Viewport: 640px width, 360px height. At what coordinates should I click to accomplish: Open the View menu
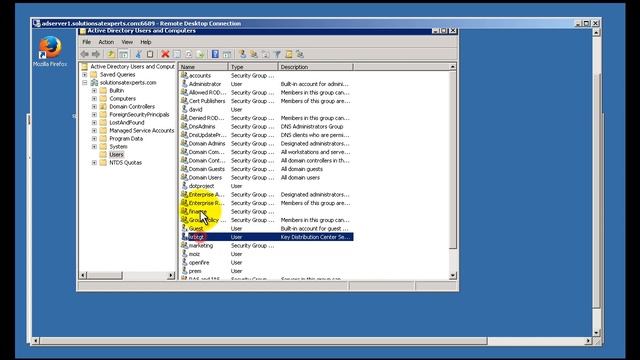(x=127, y=42)
